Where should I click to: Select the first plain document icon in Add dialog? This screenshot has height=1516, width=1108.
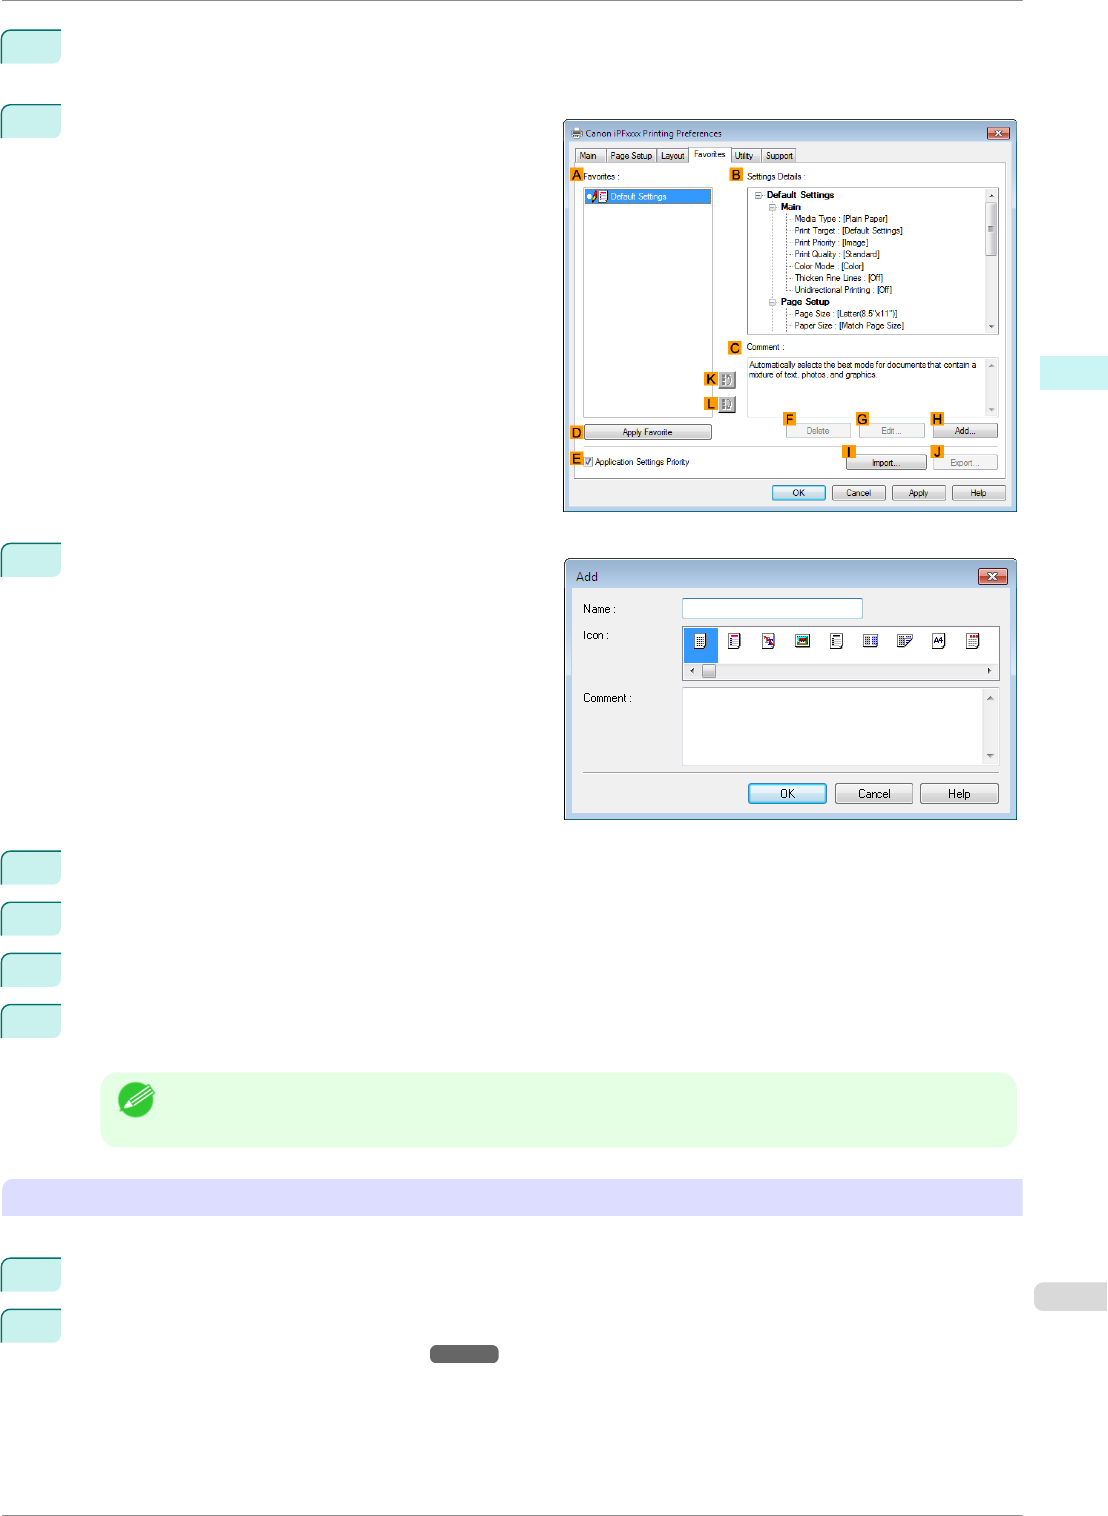pyautogui.click(x=700, y=642)
